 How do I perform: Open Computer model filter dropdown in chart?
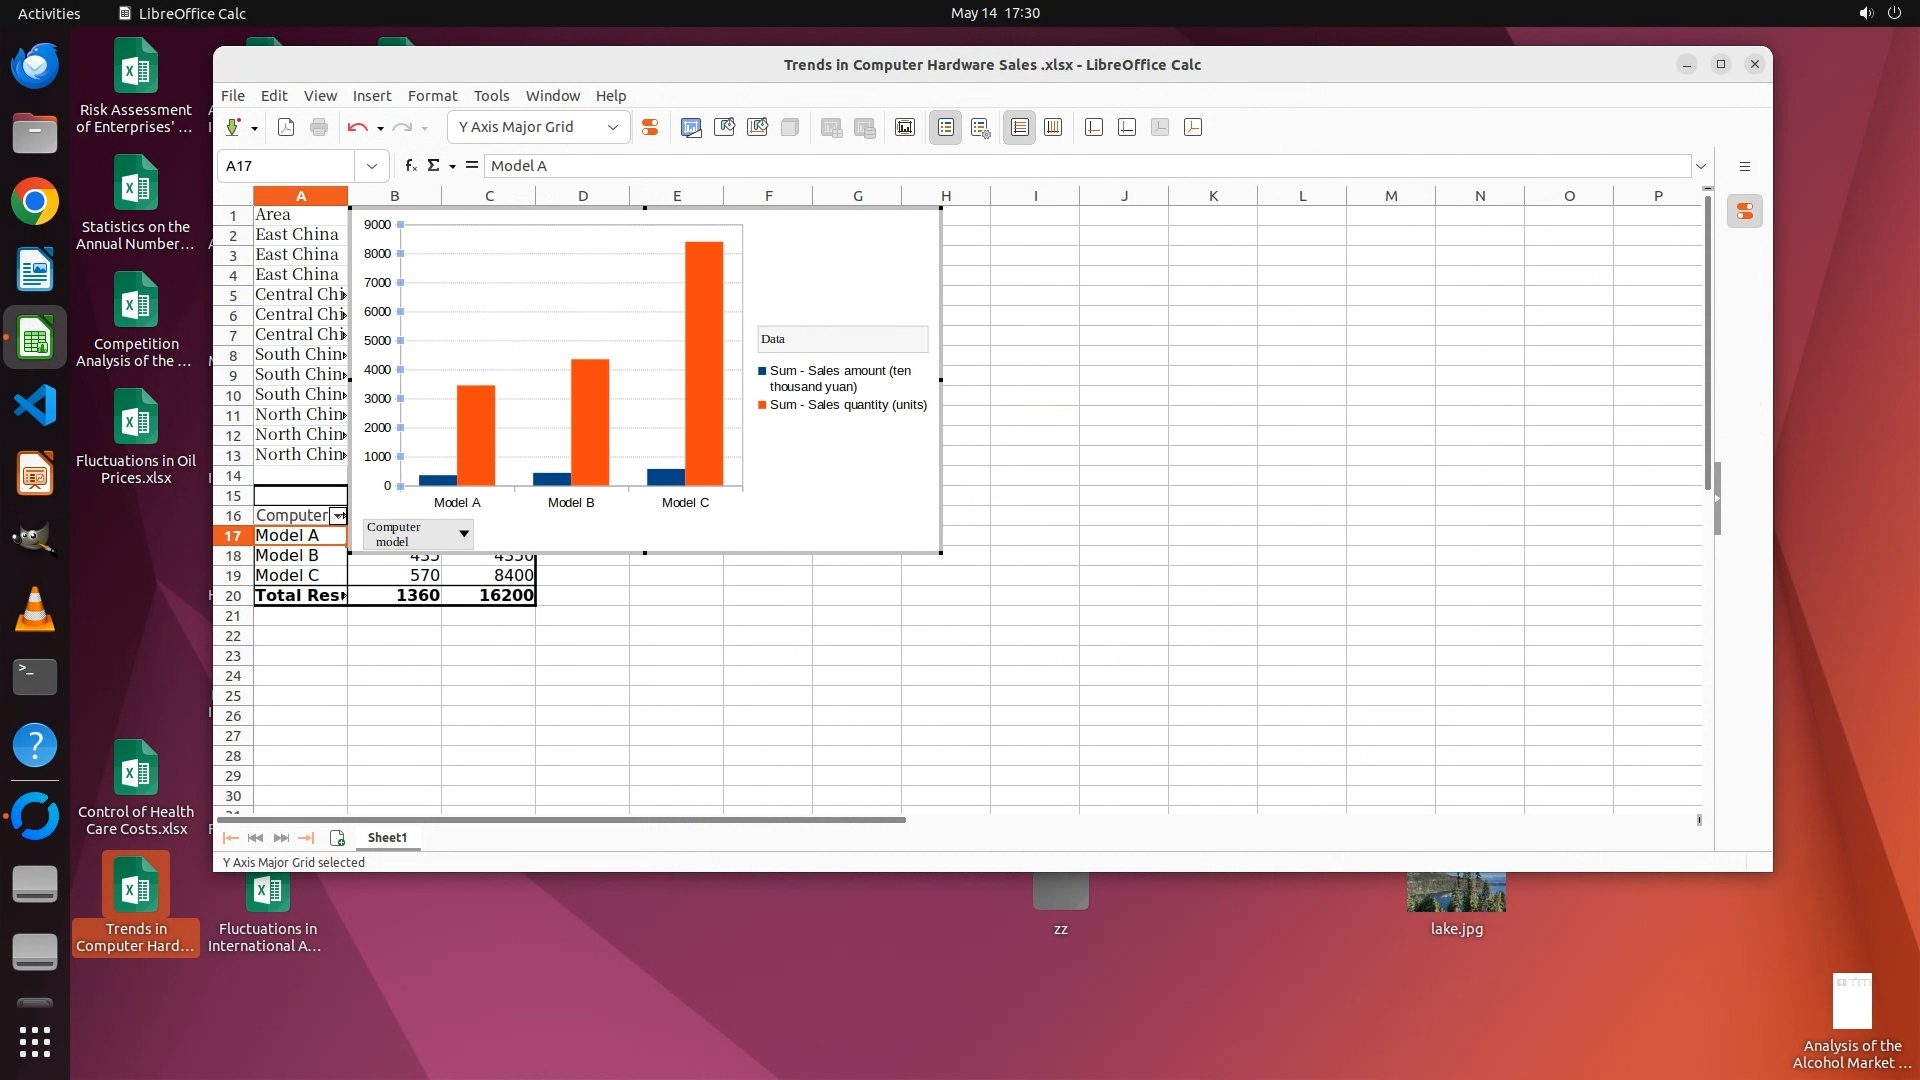pyautogui.click(x=463, y=534)
